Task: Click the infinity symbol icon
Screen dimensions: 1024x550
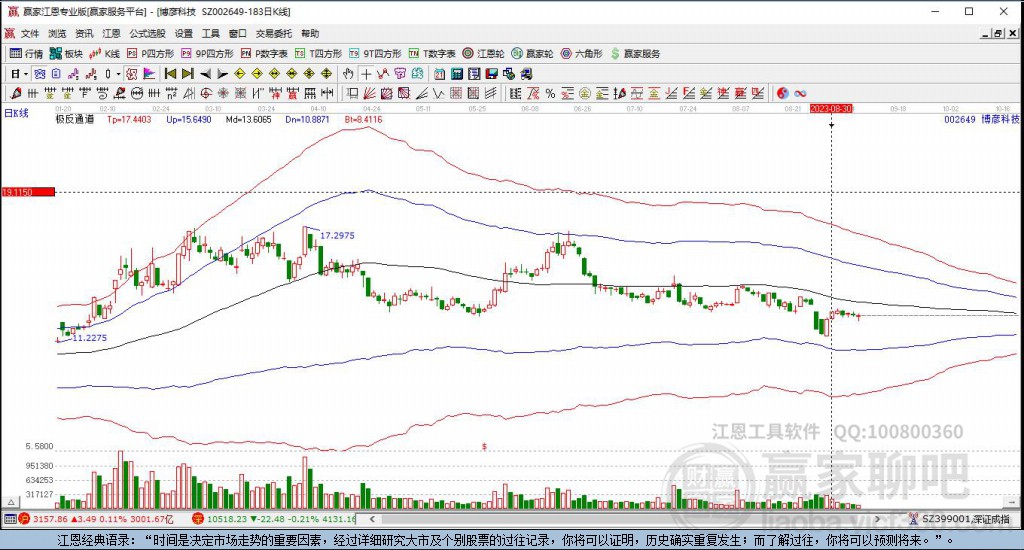Action: click(800, 93)
